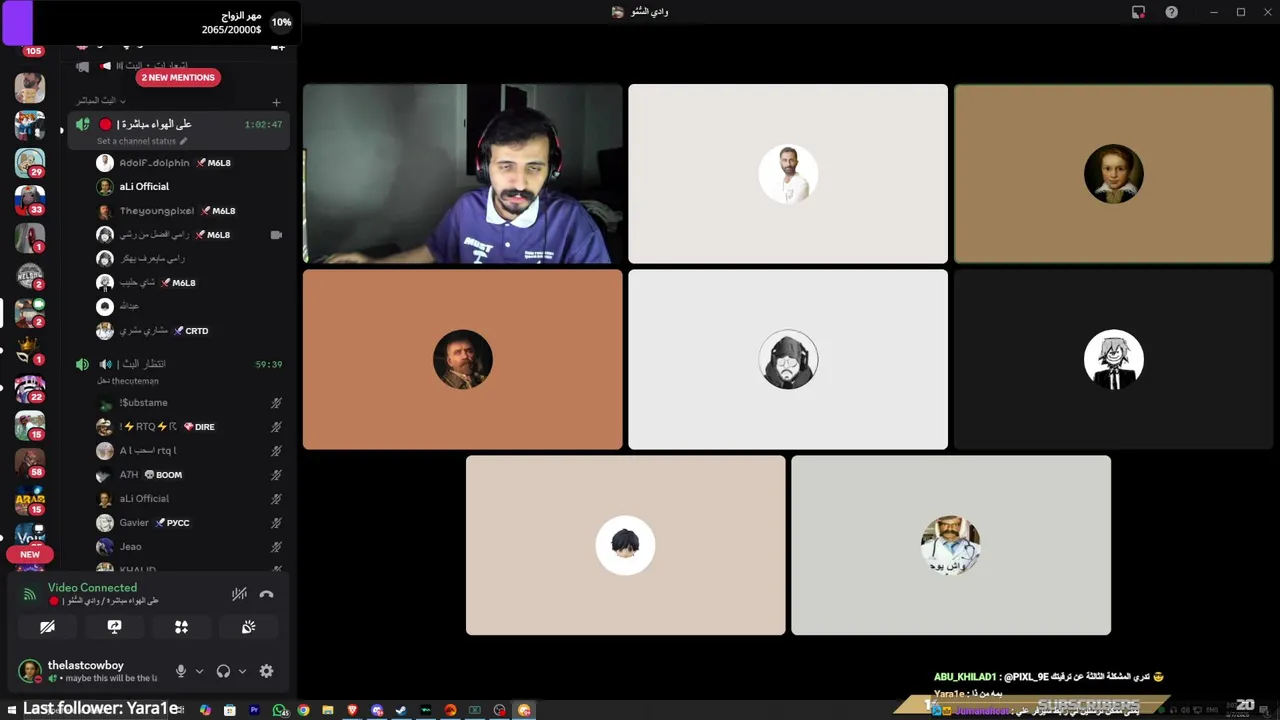Open Discord inbox icon in title bar
Viewport: 1280px width, 720px height.
[1138, 12]
